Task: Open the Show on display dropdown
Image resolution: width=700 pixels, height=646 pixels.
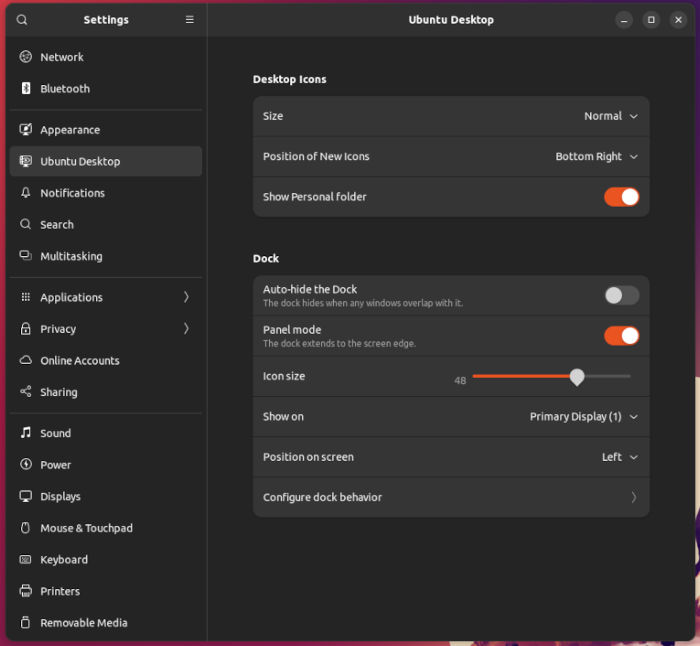Action: 583,417
